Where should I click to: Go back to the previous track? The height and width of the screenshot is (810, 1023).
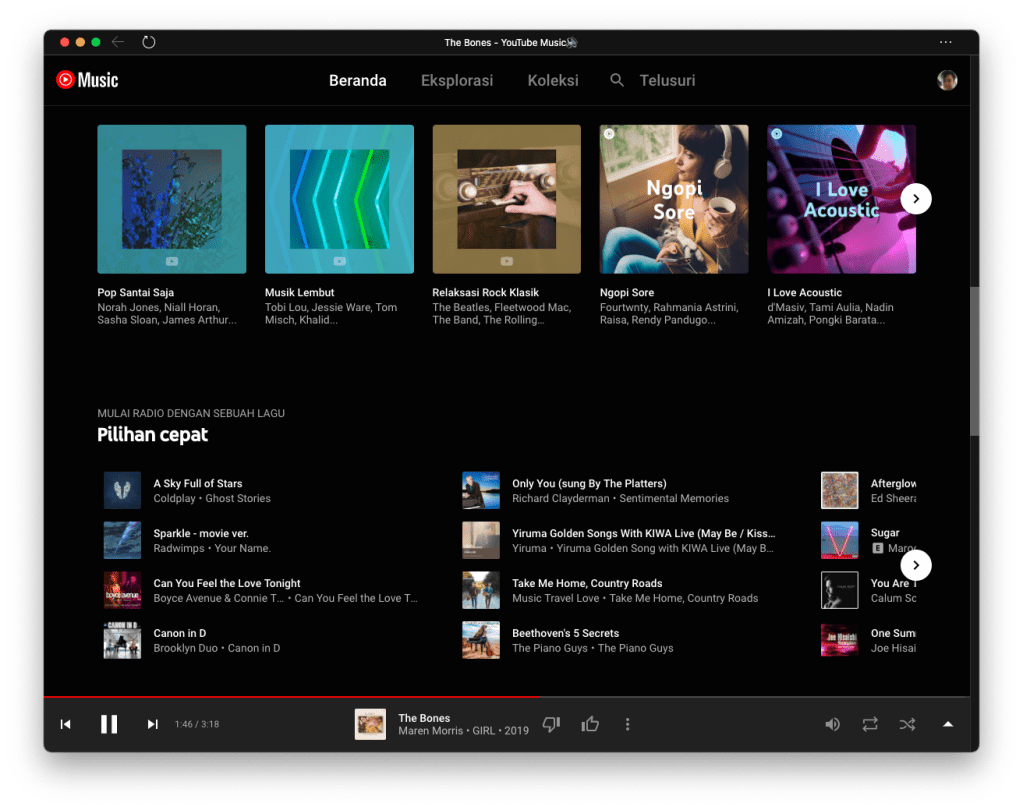click(66, 724)
